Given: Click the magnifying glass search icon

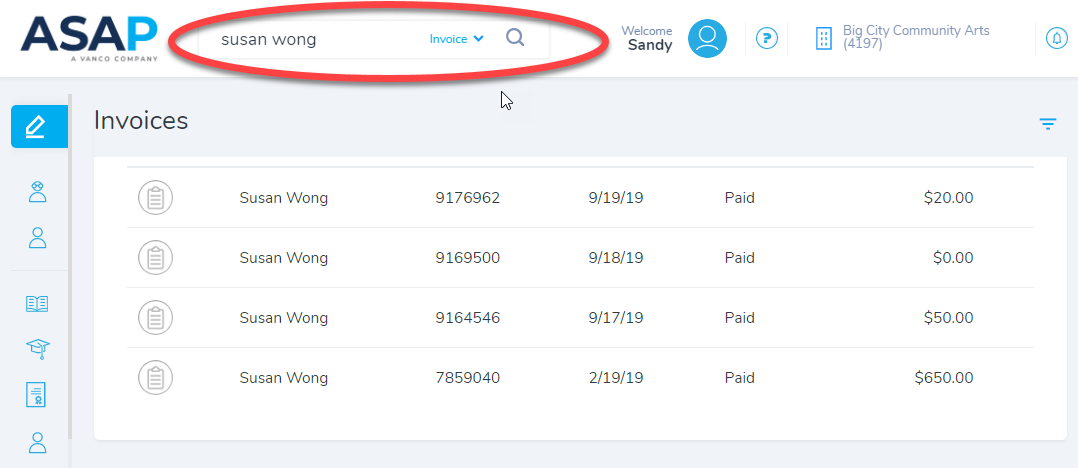Looking at the screenshot, I should 515,39.
